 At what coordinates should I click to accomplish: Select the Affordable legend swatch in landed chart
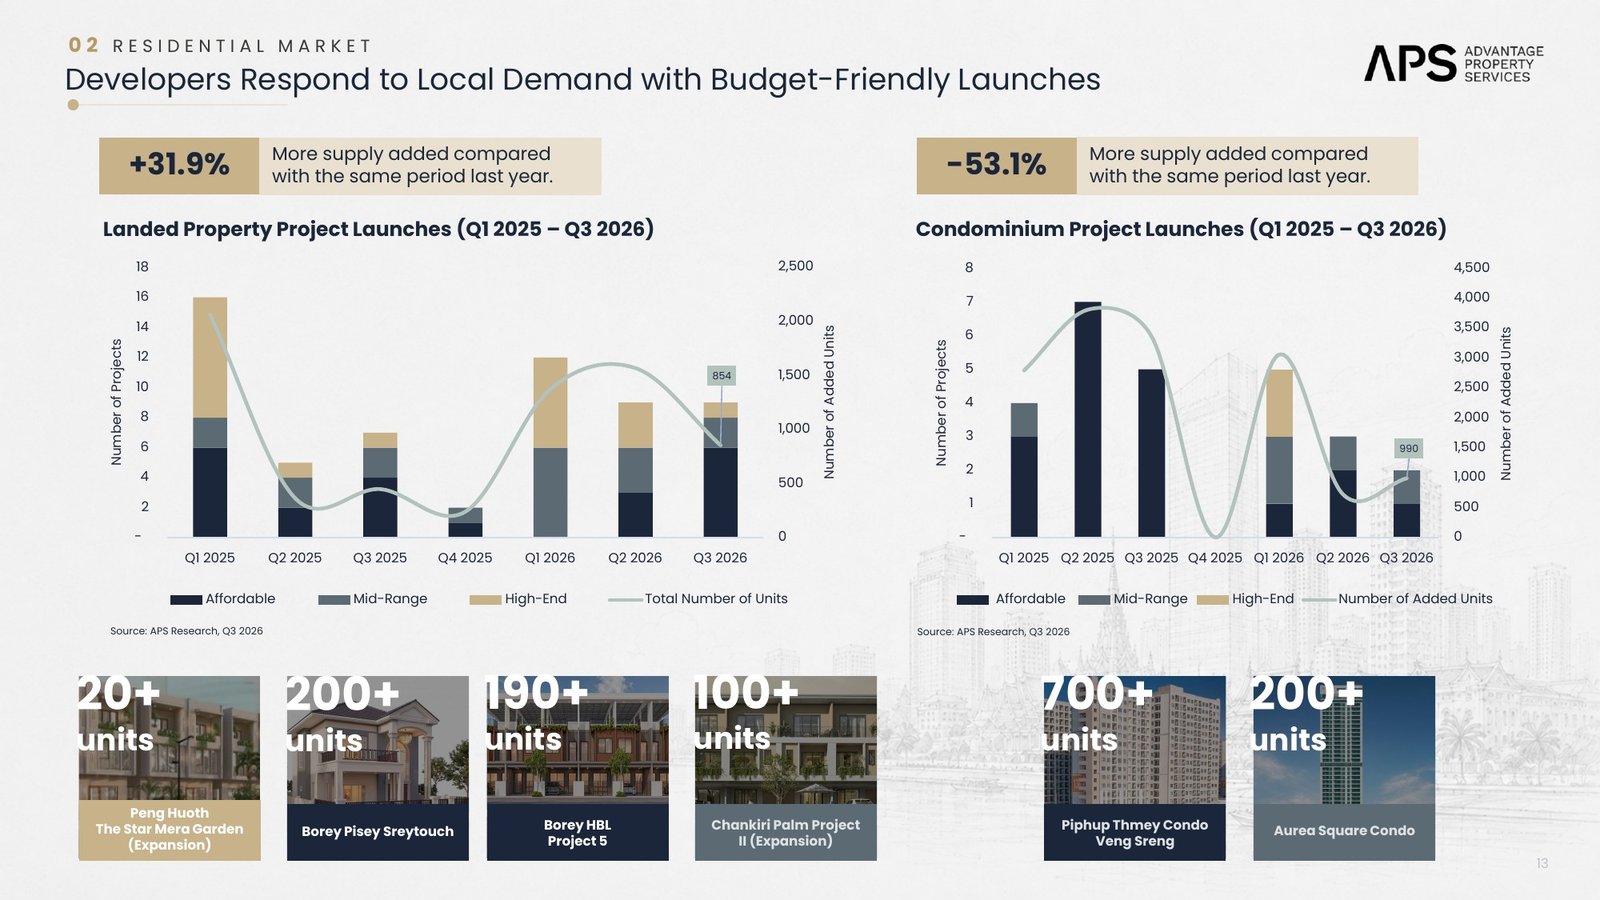(x=186, y=600)
